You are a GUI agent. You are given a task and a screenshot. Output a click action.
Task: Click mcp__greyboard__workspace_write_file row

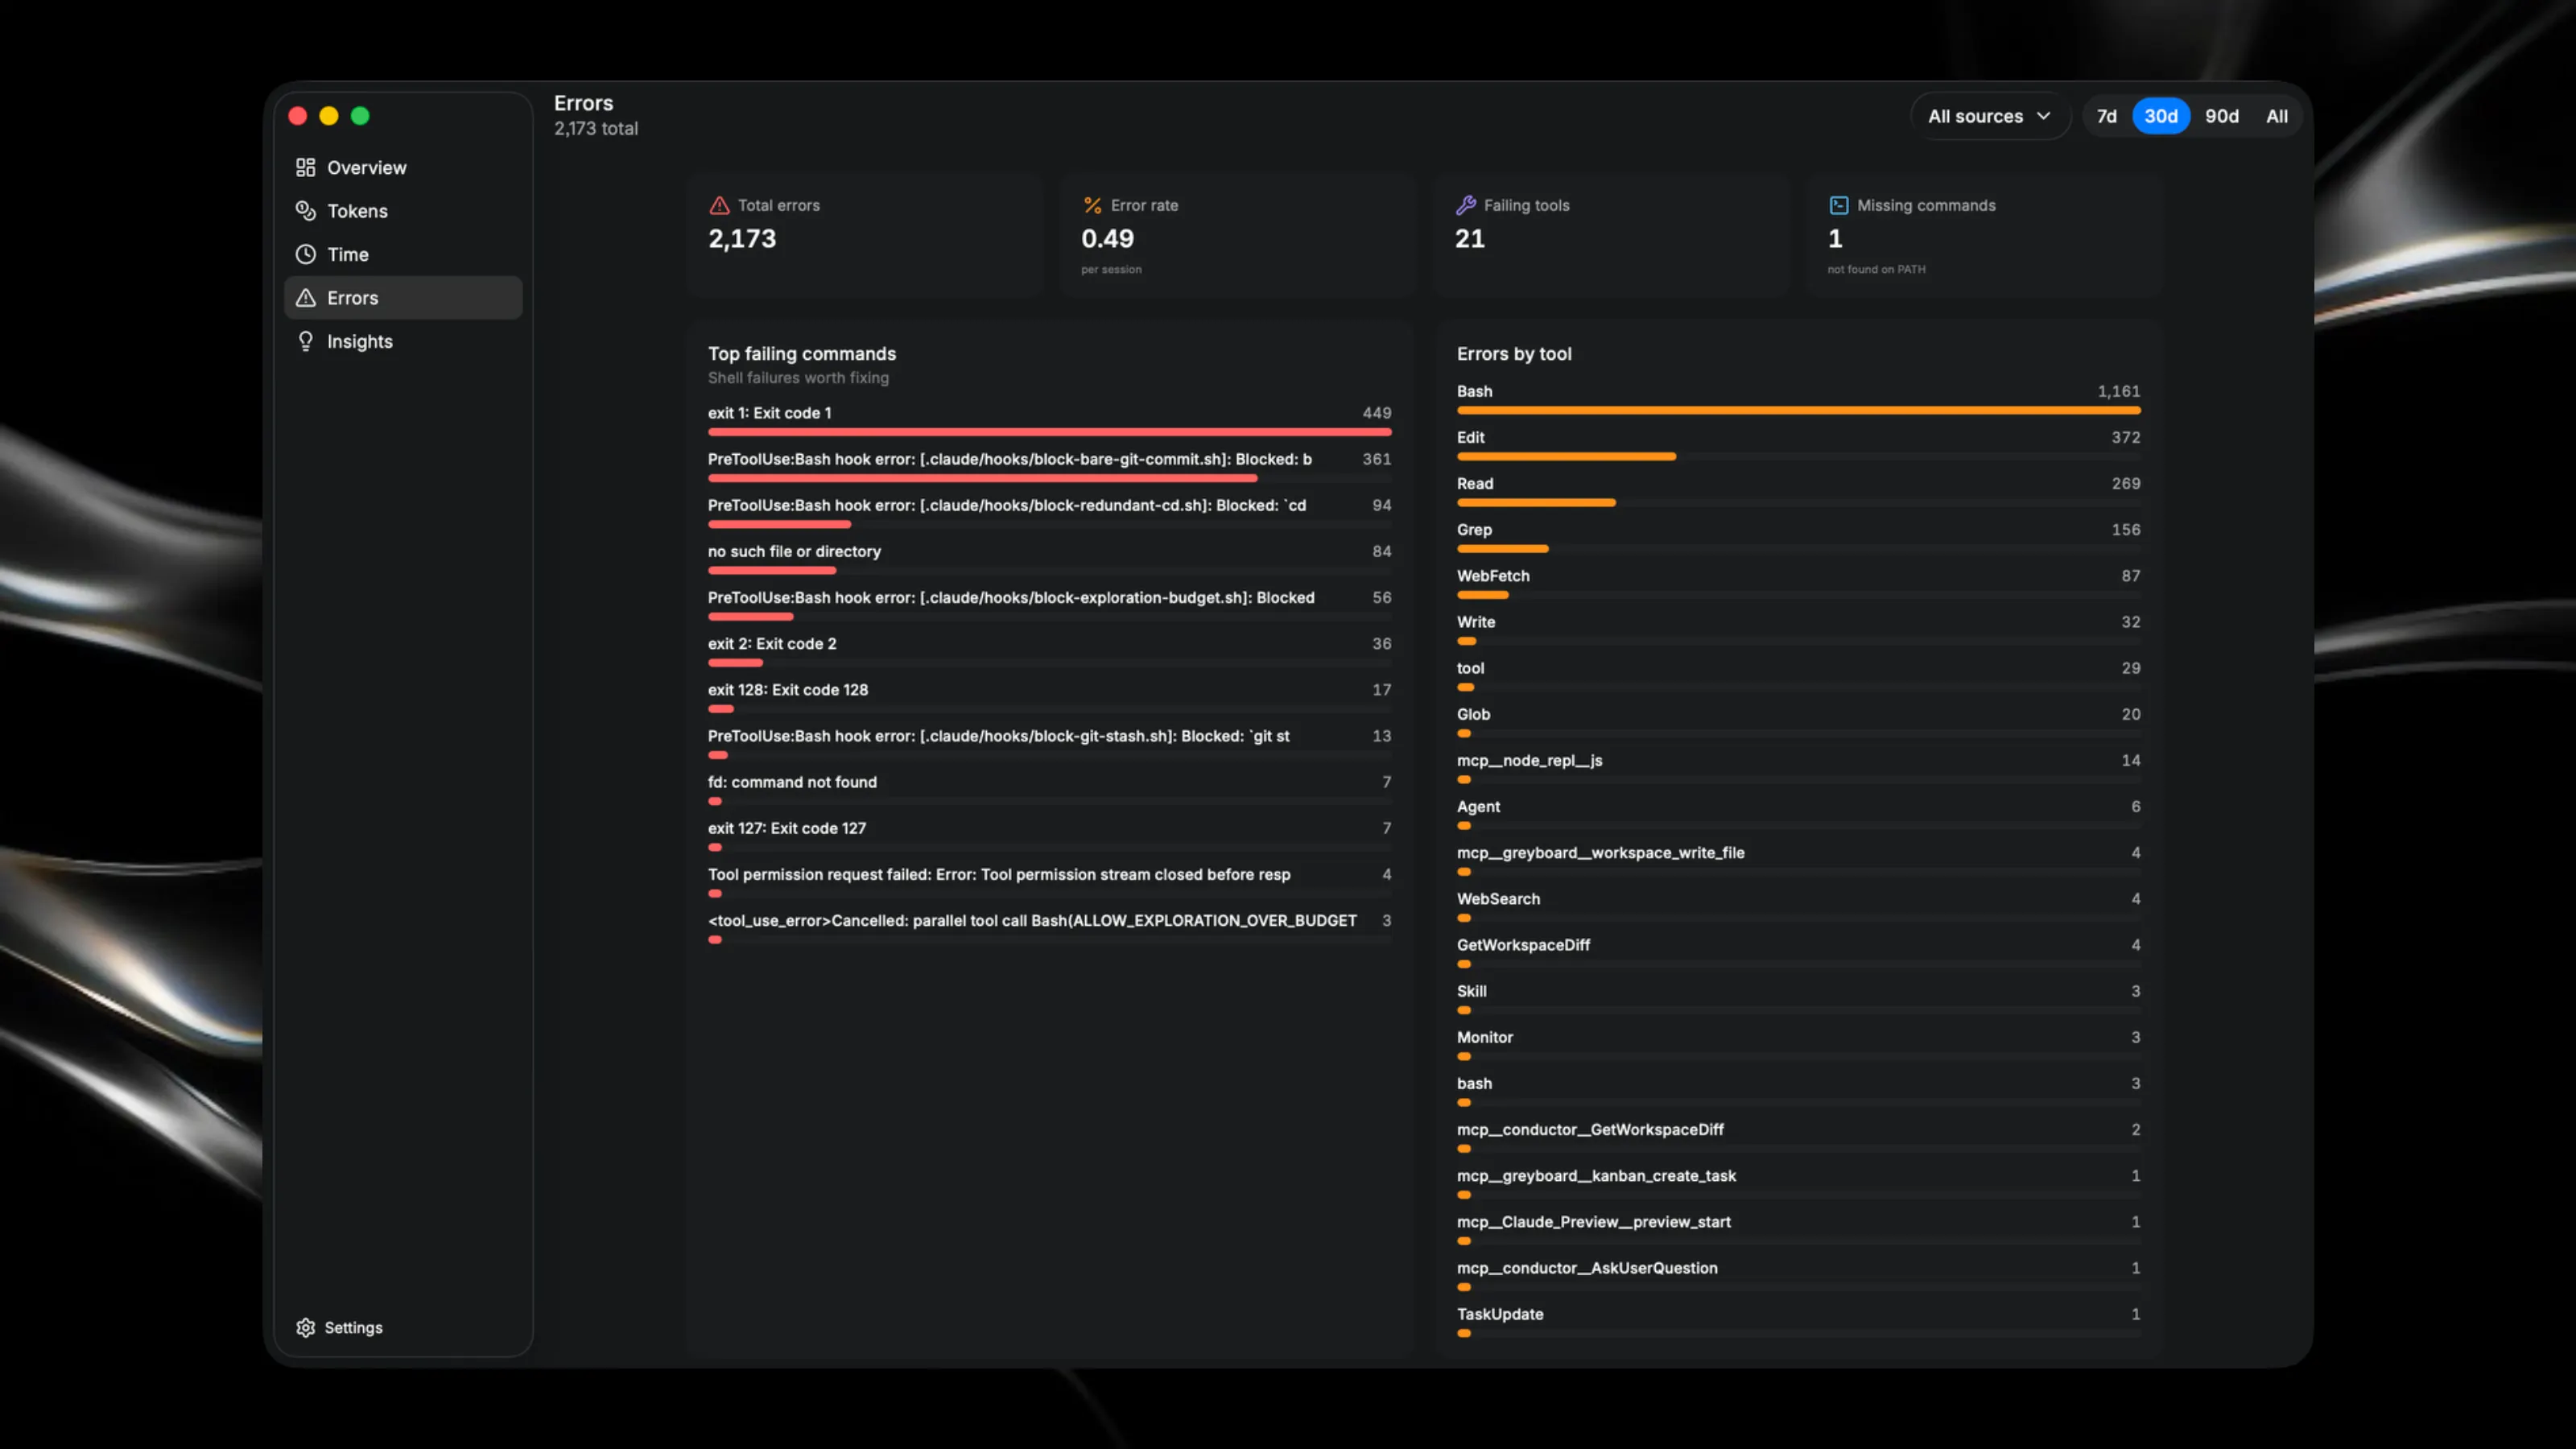1798,860
